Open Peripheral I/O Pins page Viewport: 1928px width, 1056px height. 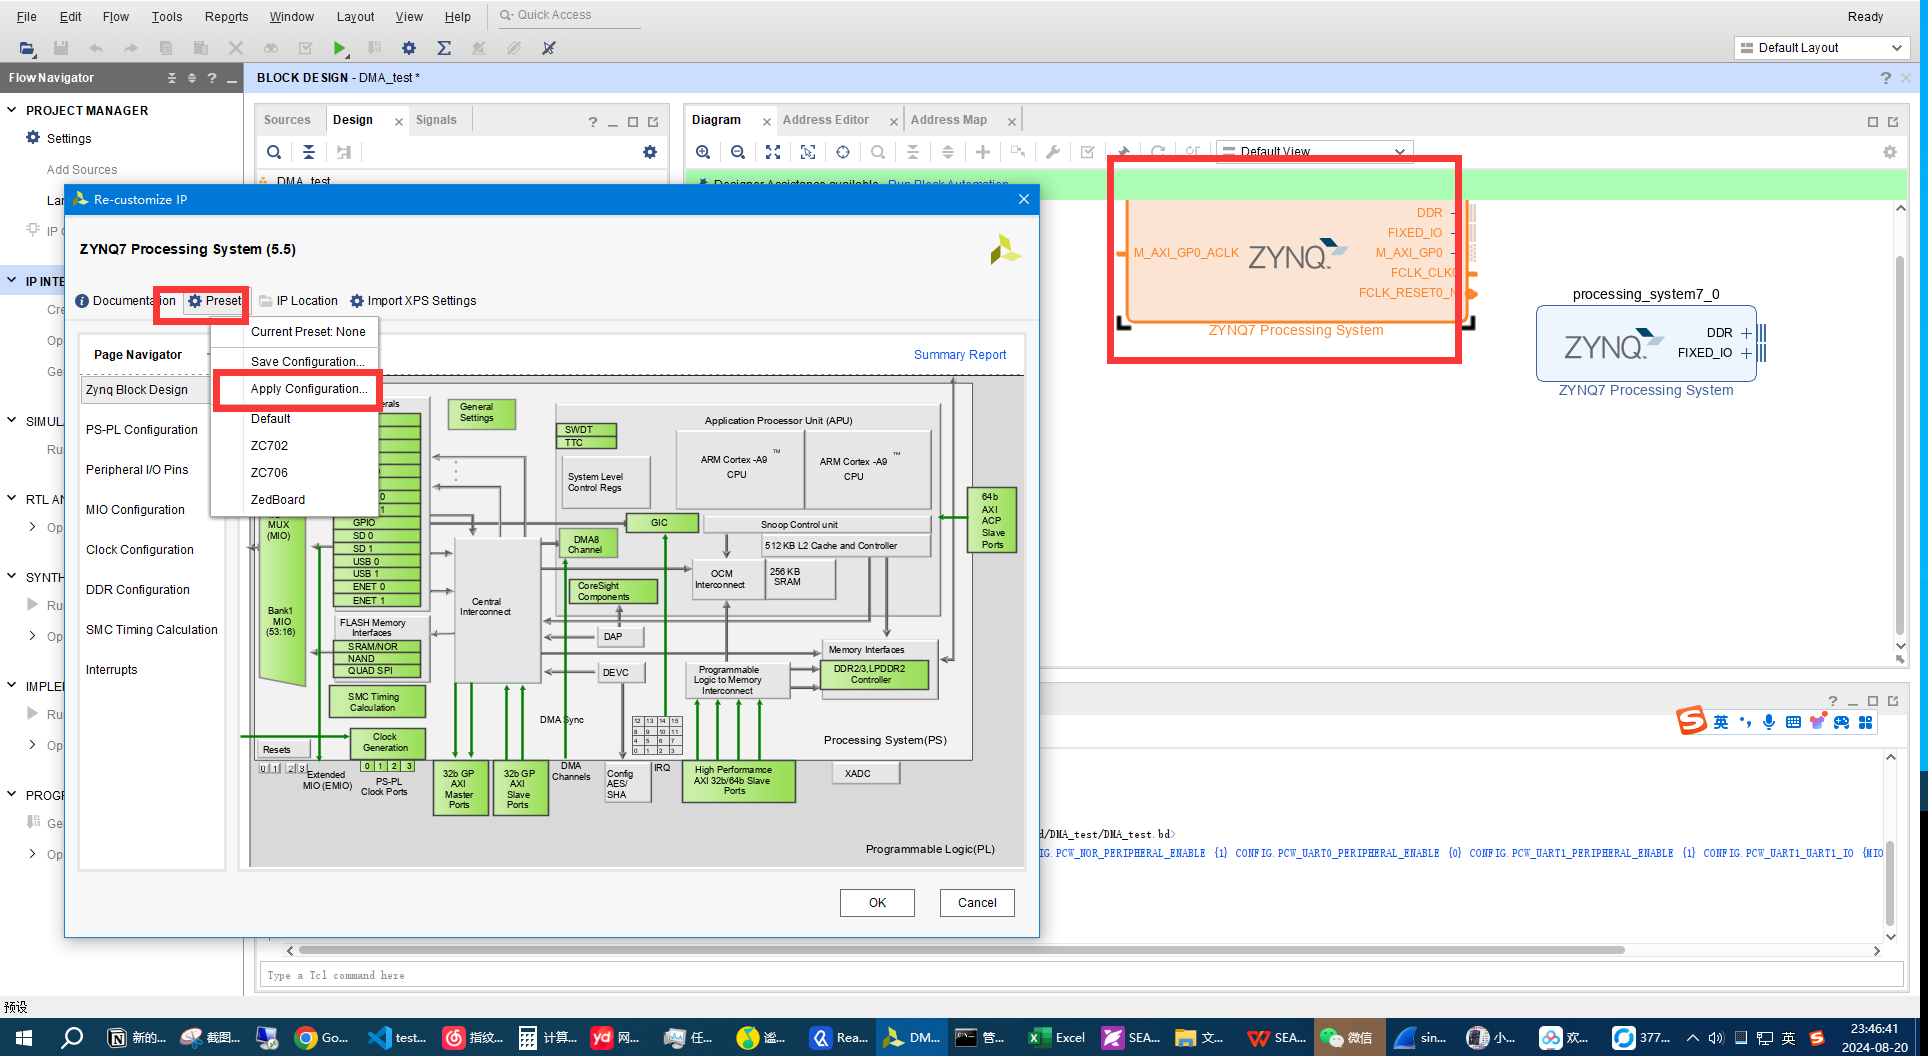click(x=137, y=470)
